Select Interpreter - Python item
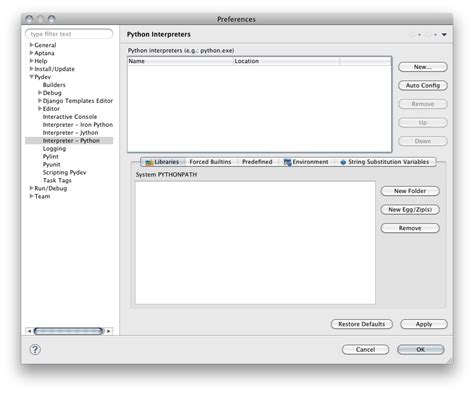The image size is (474, 393). pos(69,141)
